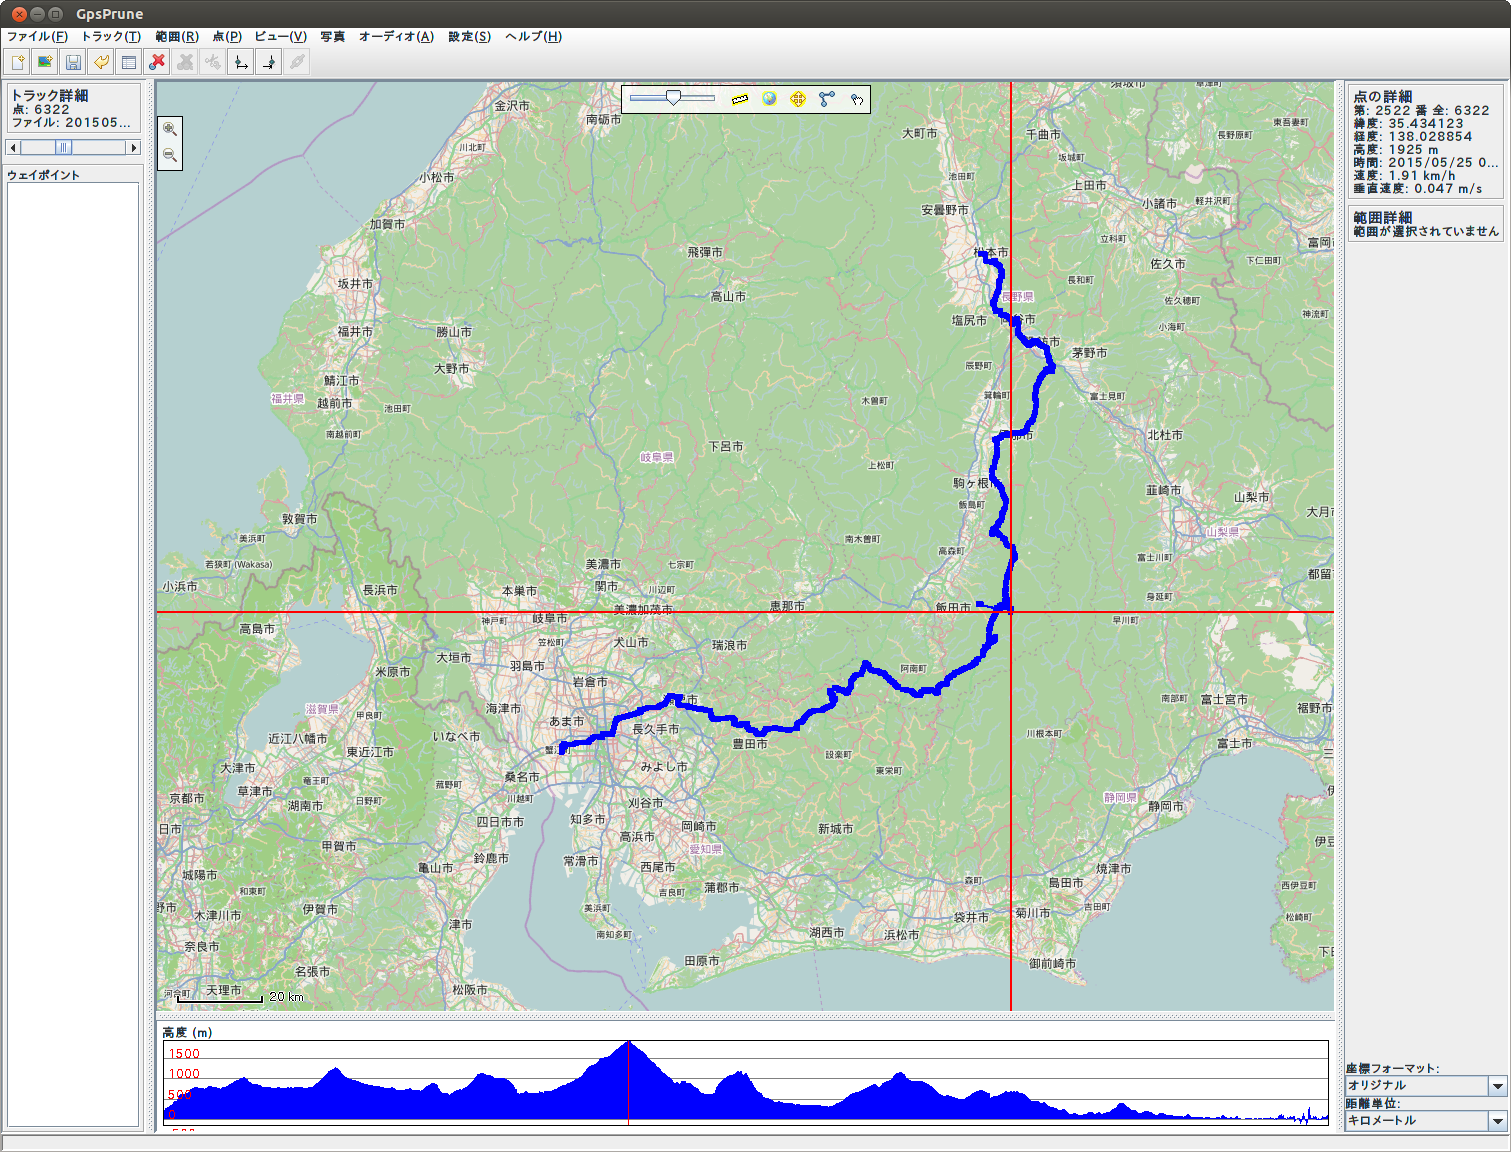Viewport: 1511px width, 1152px height.
Task: Set range end with toolbar icon
Action: click(x=269, y=62)
